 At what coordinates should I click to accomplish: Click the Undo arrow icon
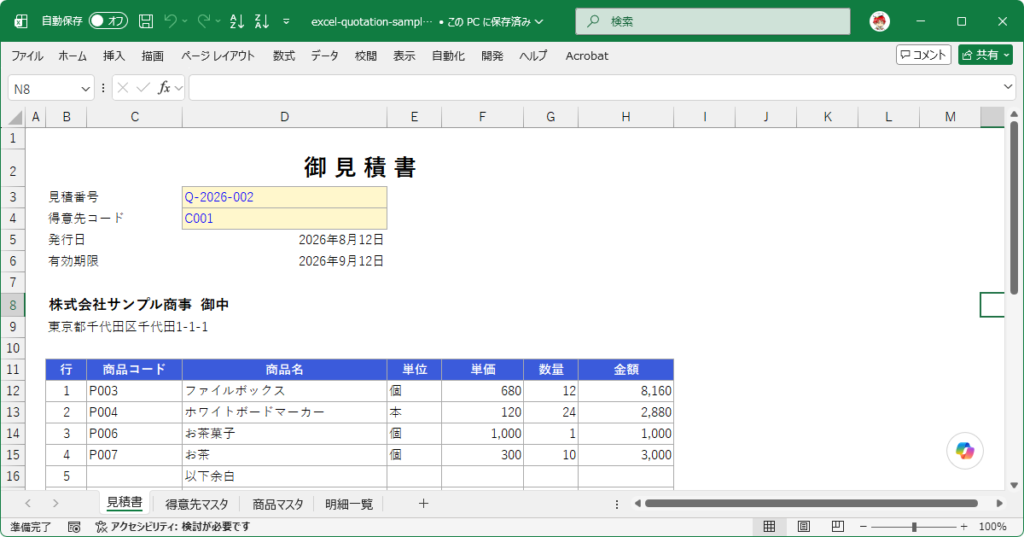pyautogui.click(x=170, y=22)
